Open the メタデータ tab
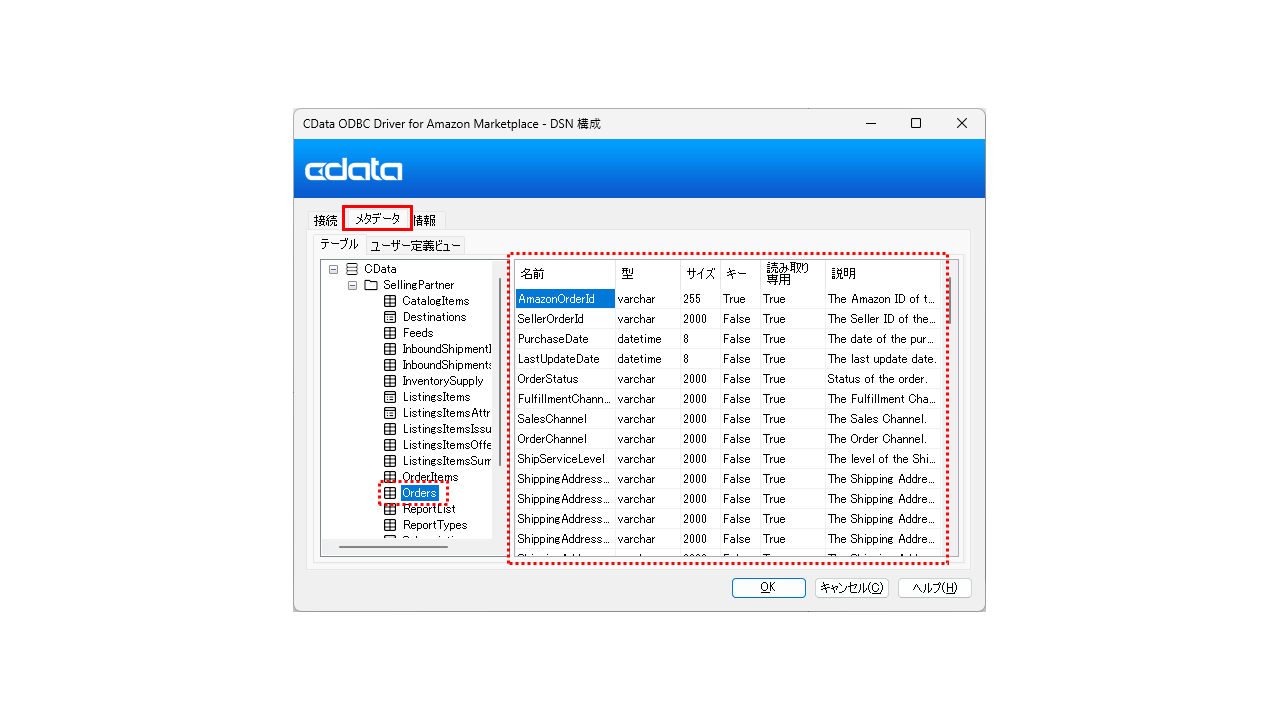Image resolution: width=1280 pixels, height=720 pixels. [x=378, y=218]
